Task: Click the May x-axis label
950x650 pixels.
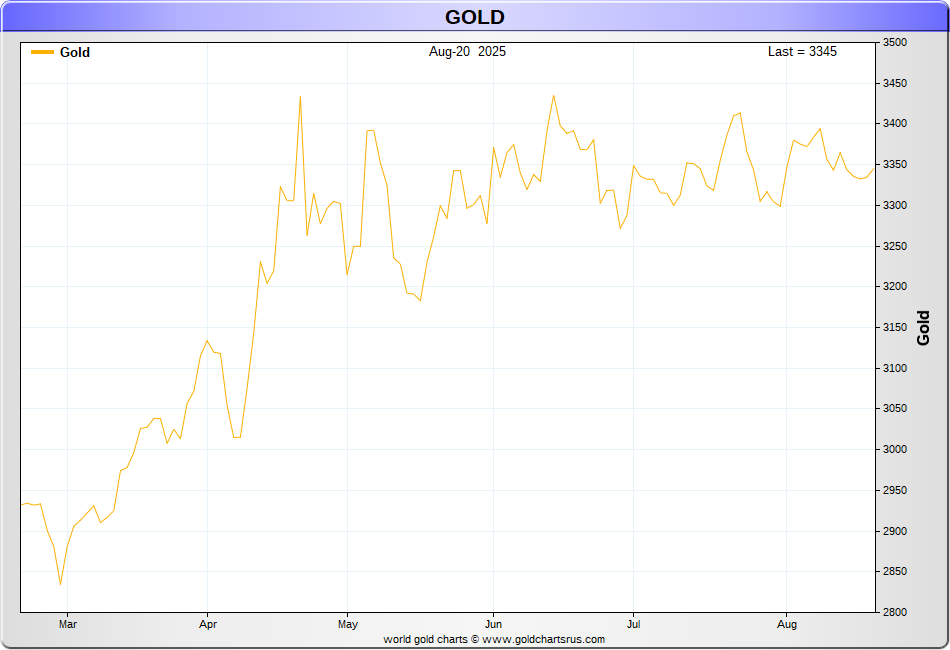Action: [348, 624]
